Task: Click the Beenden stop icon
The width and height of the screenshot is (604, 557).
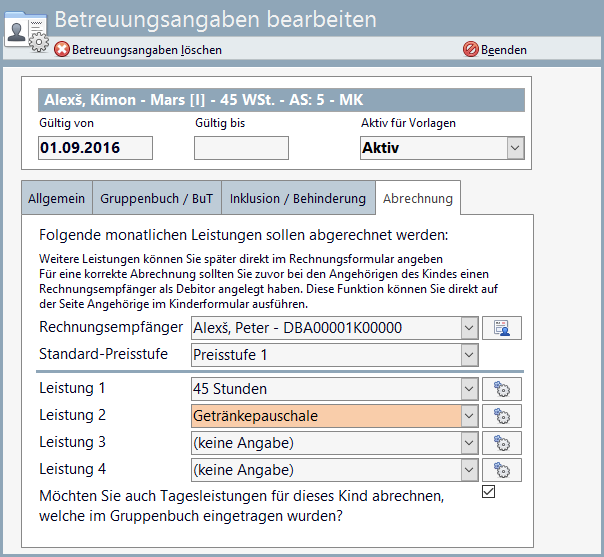Action: (x=471, y=50)
